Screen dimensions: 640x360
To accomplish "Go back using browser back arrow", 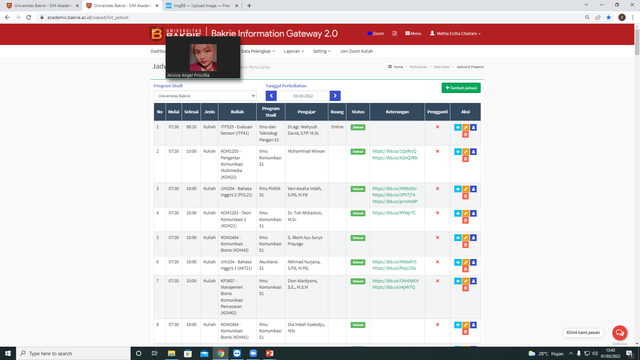I will (x=7, y=18).
